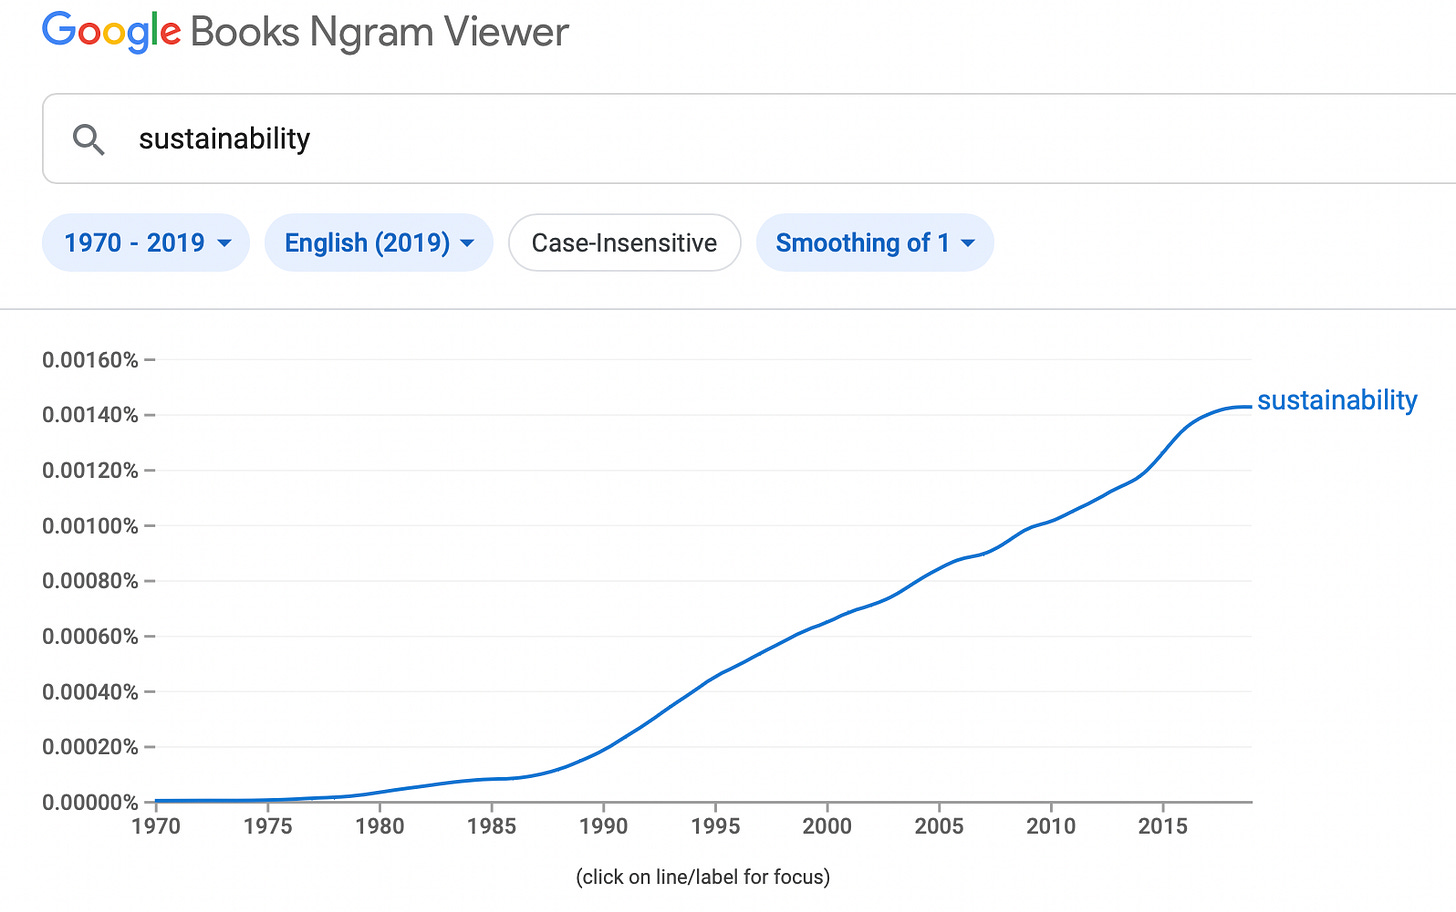
Task: Click the 2005 x-axis label
Action: coord(939,826)
